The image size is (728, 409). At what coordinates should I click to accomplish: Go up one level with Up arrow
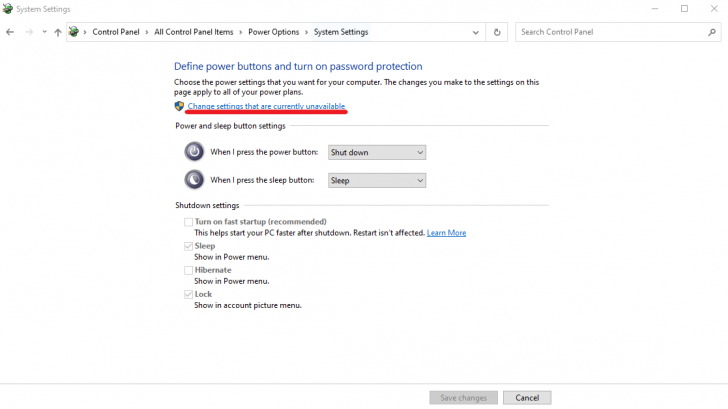[x=58, y=32]
